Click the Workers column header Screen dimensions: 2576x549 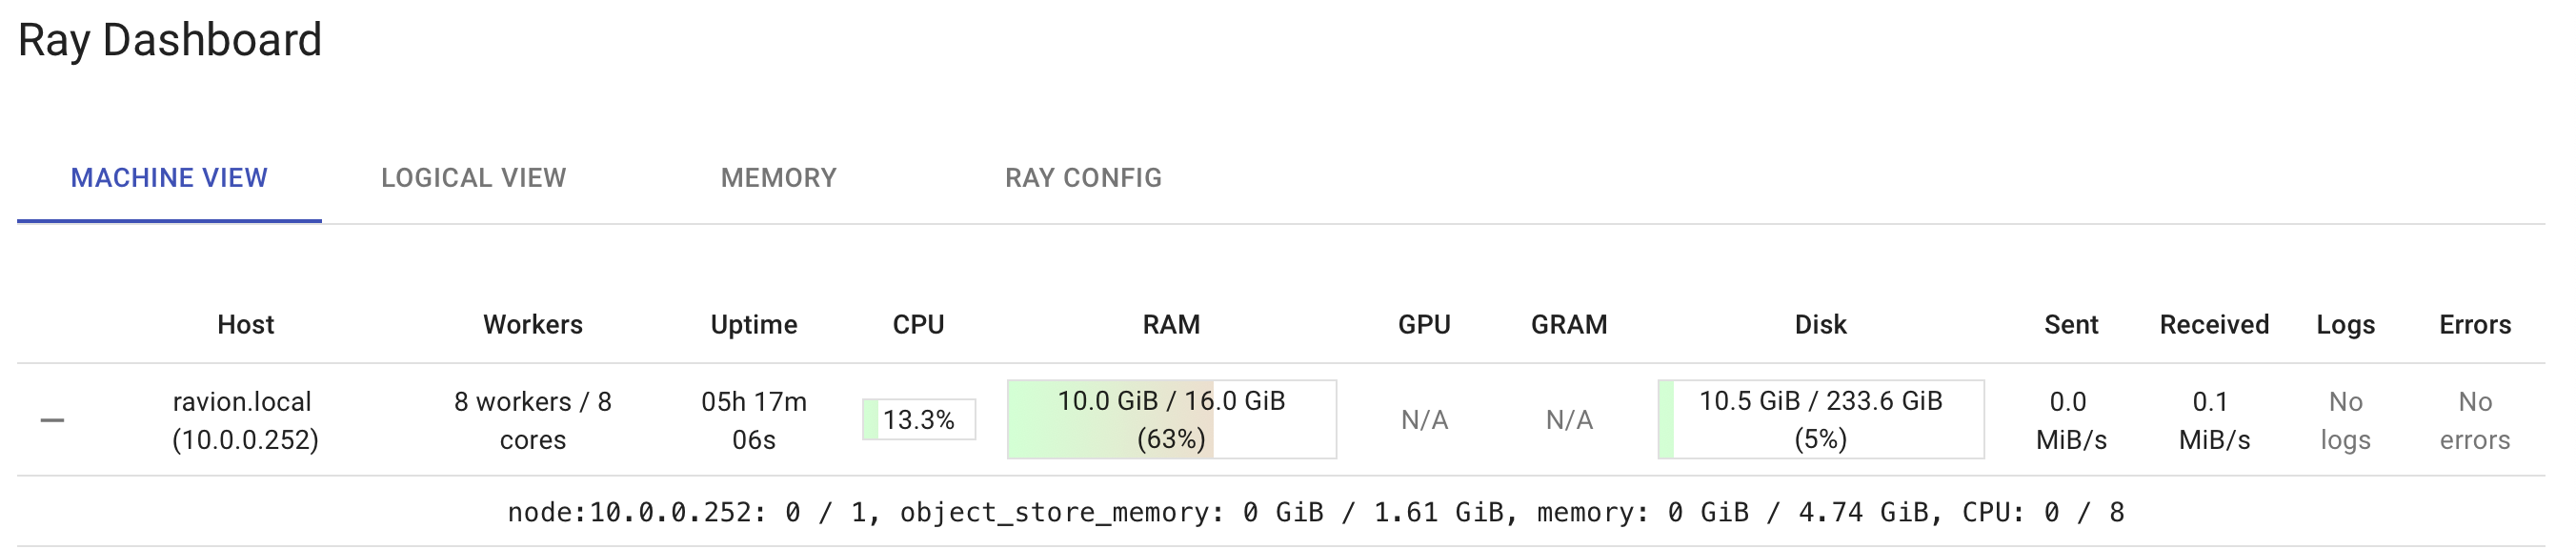(x=532, y=324)
